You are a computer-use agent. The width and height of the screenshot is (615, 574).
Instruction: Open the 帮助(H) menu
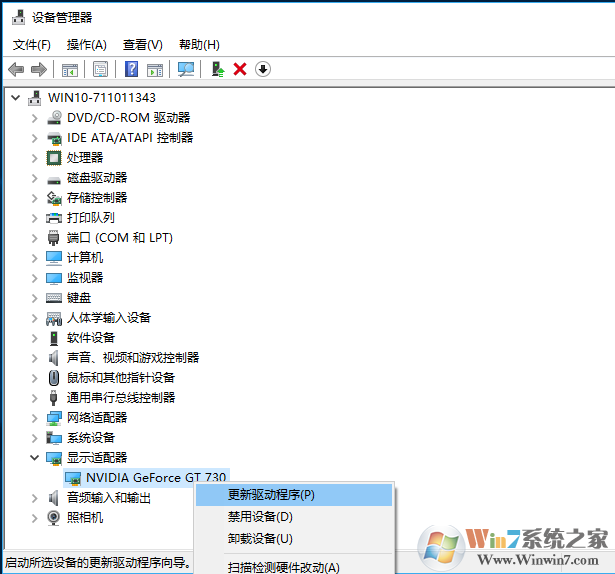199,45
